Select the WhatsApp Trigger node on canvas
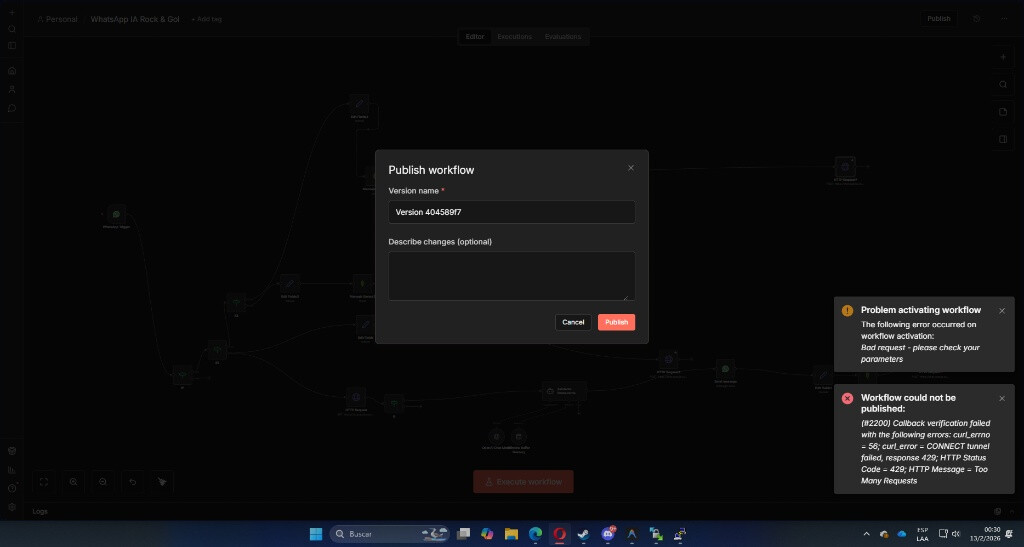Screen dimensions: 1024x547 tap(116, 213)
